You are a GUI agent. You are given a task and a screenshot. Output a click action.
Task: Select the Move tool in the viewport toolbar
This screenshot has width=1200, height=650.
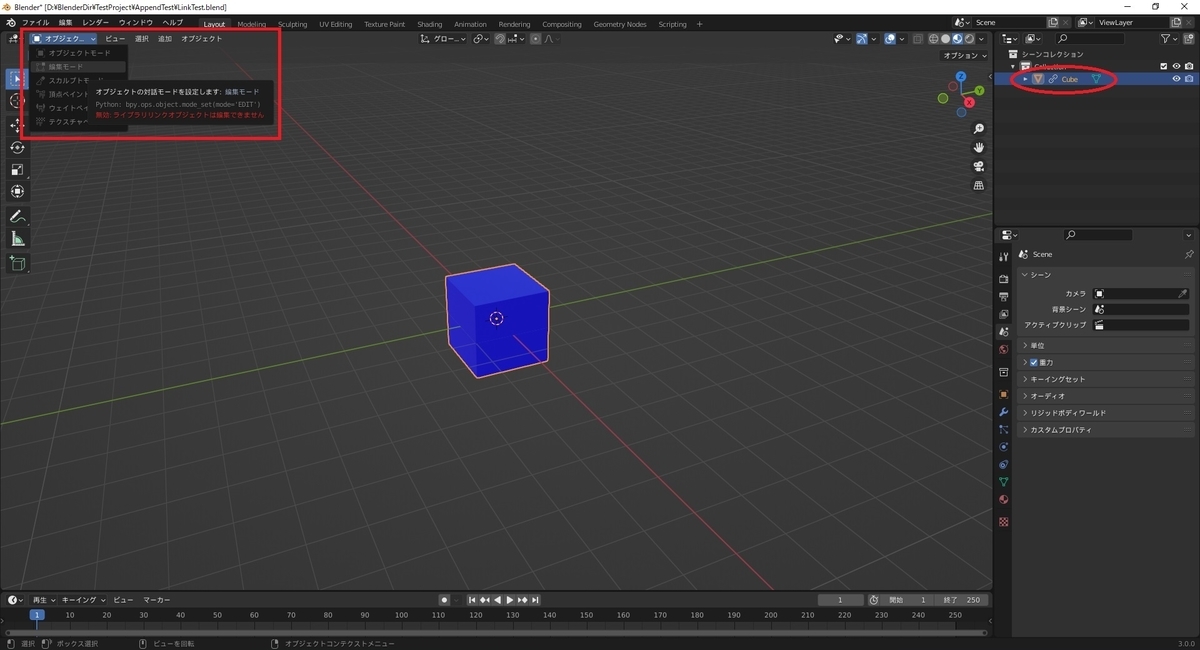17,125
